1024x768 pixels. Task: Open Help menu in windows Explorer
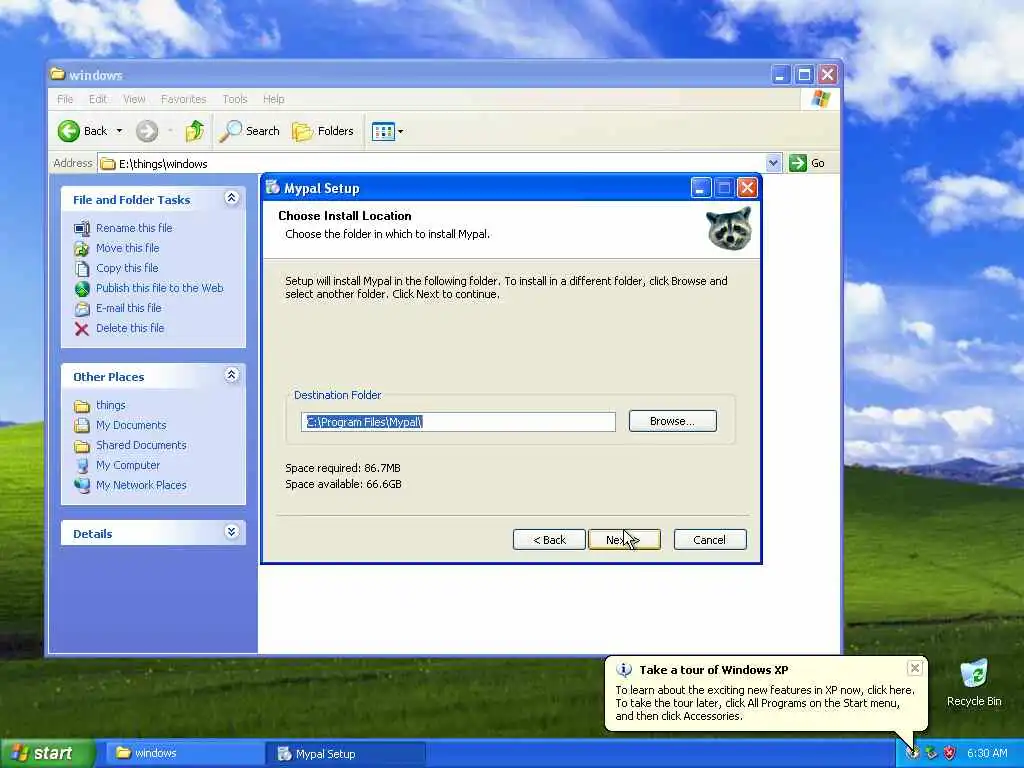point(274,99)
